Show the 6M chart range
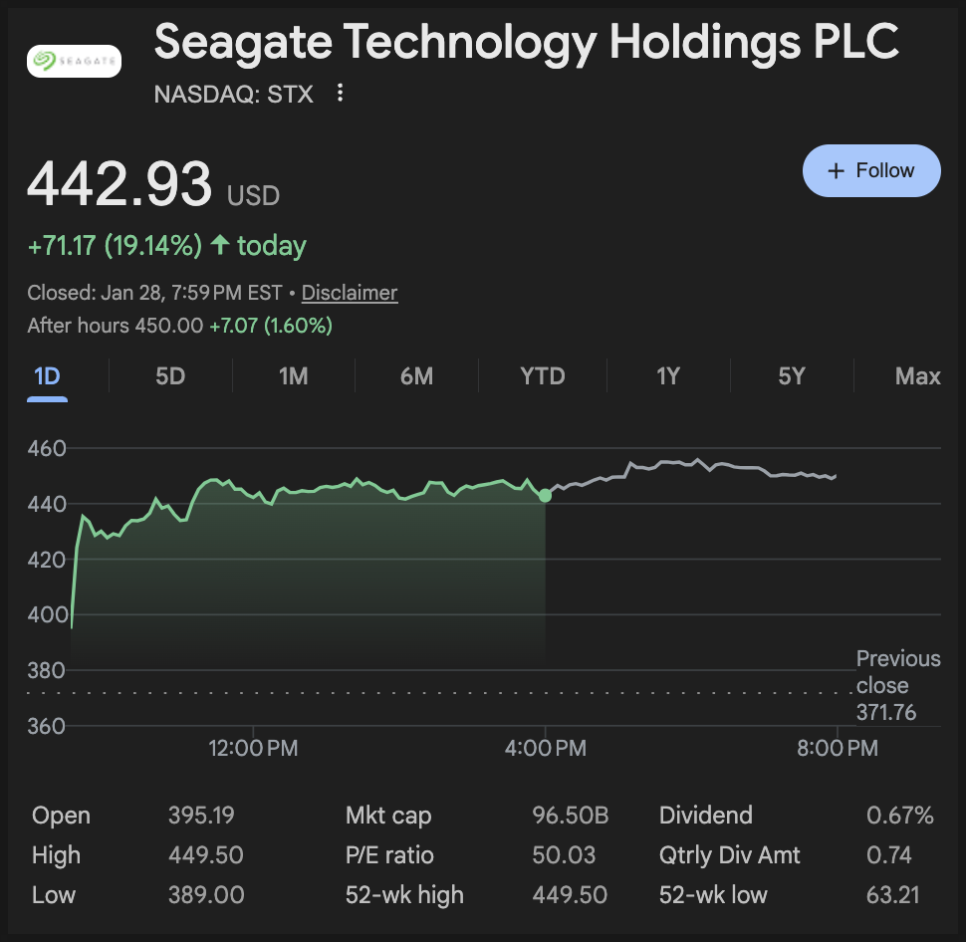Screen dimensions: 966x942 [416, 377]
